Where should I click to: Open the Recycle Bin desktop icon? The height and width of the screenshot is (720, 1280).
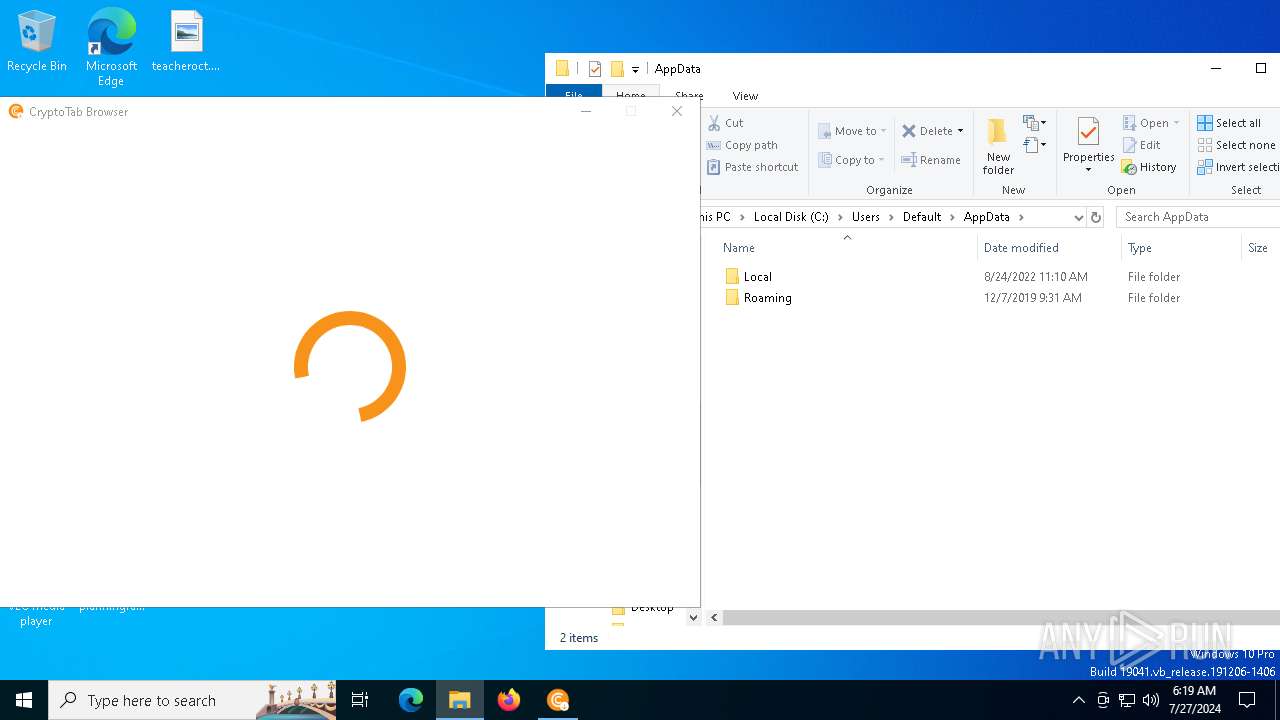coord(37,42)
